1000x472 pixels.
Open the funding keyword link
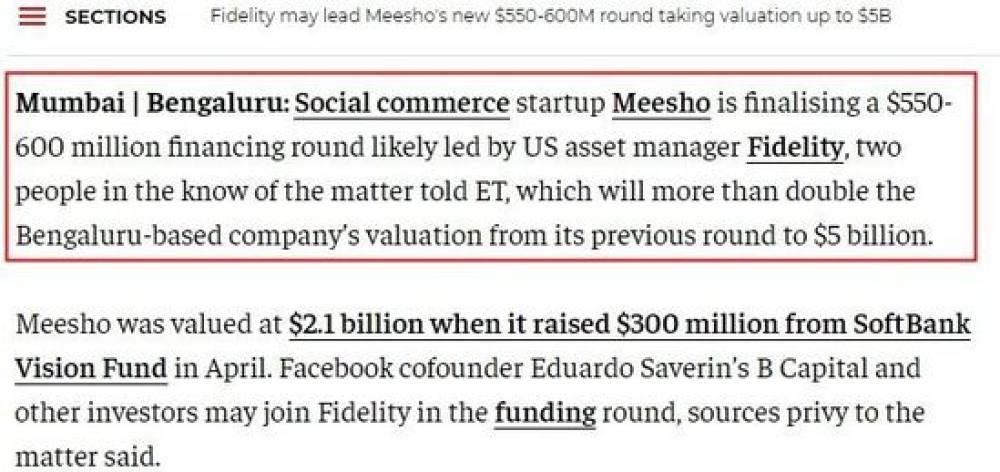pos(545,413)
